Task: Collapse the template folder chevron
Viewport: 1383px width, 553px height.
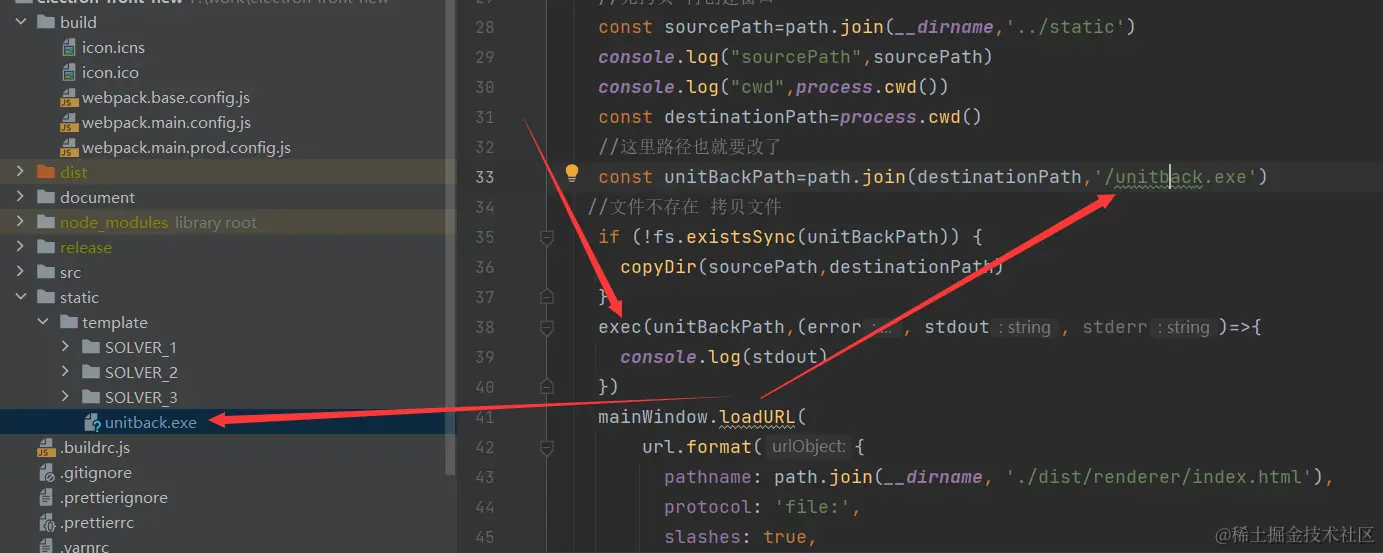Action: click(43, 322)
